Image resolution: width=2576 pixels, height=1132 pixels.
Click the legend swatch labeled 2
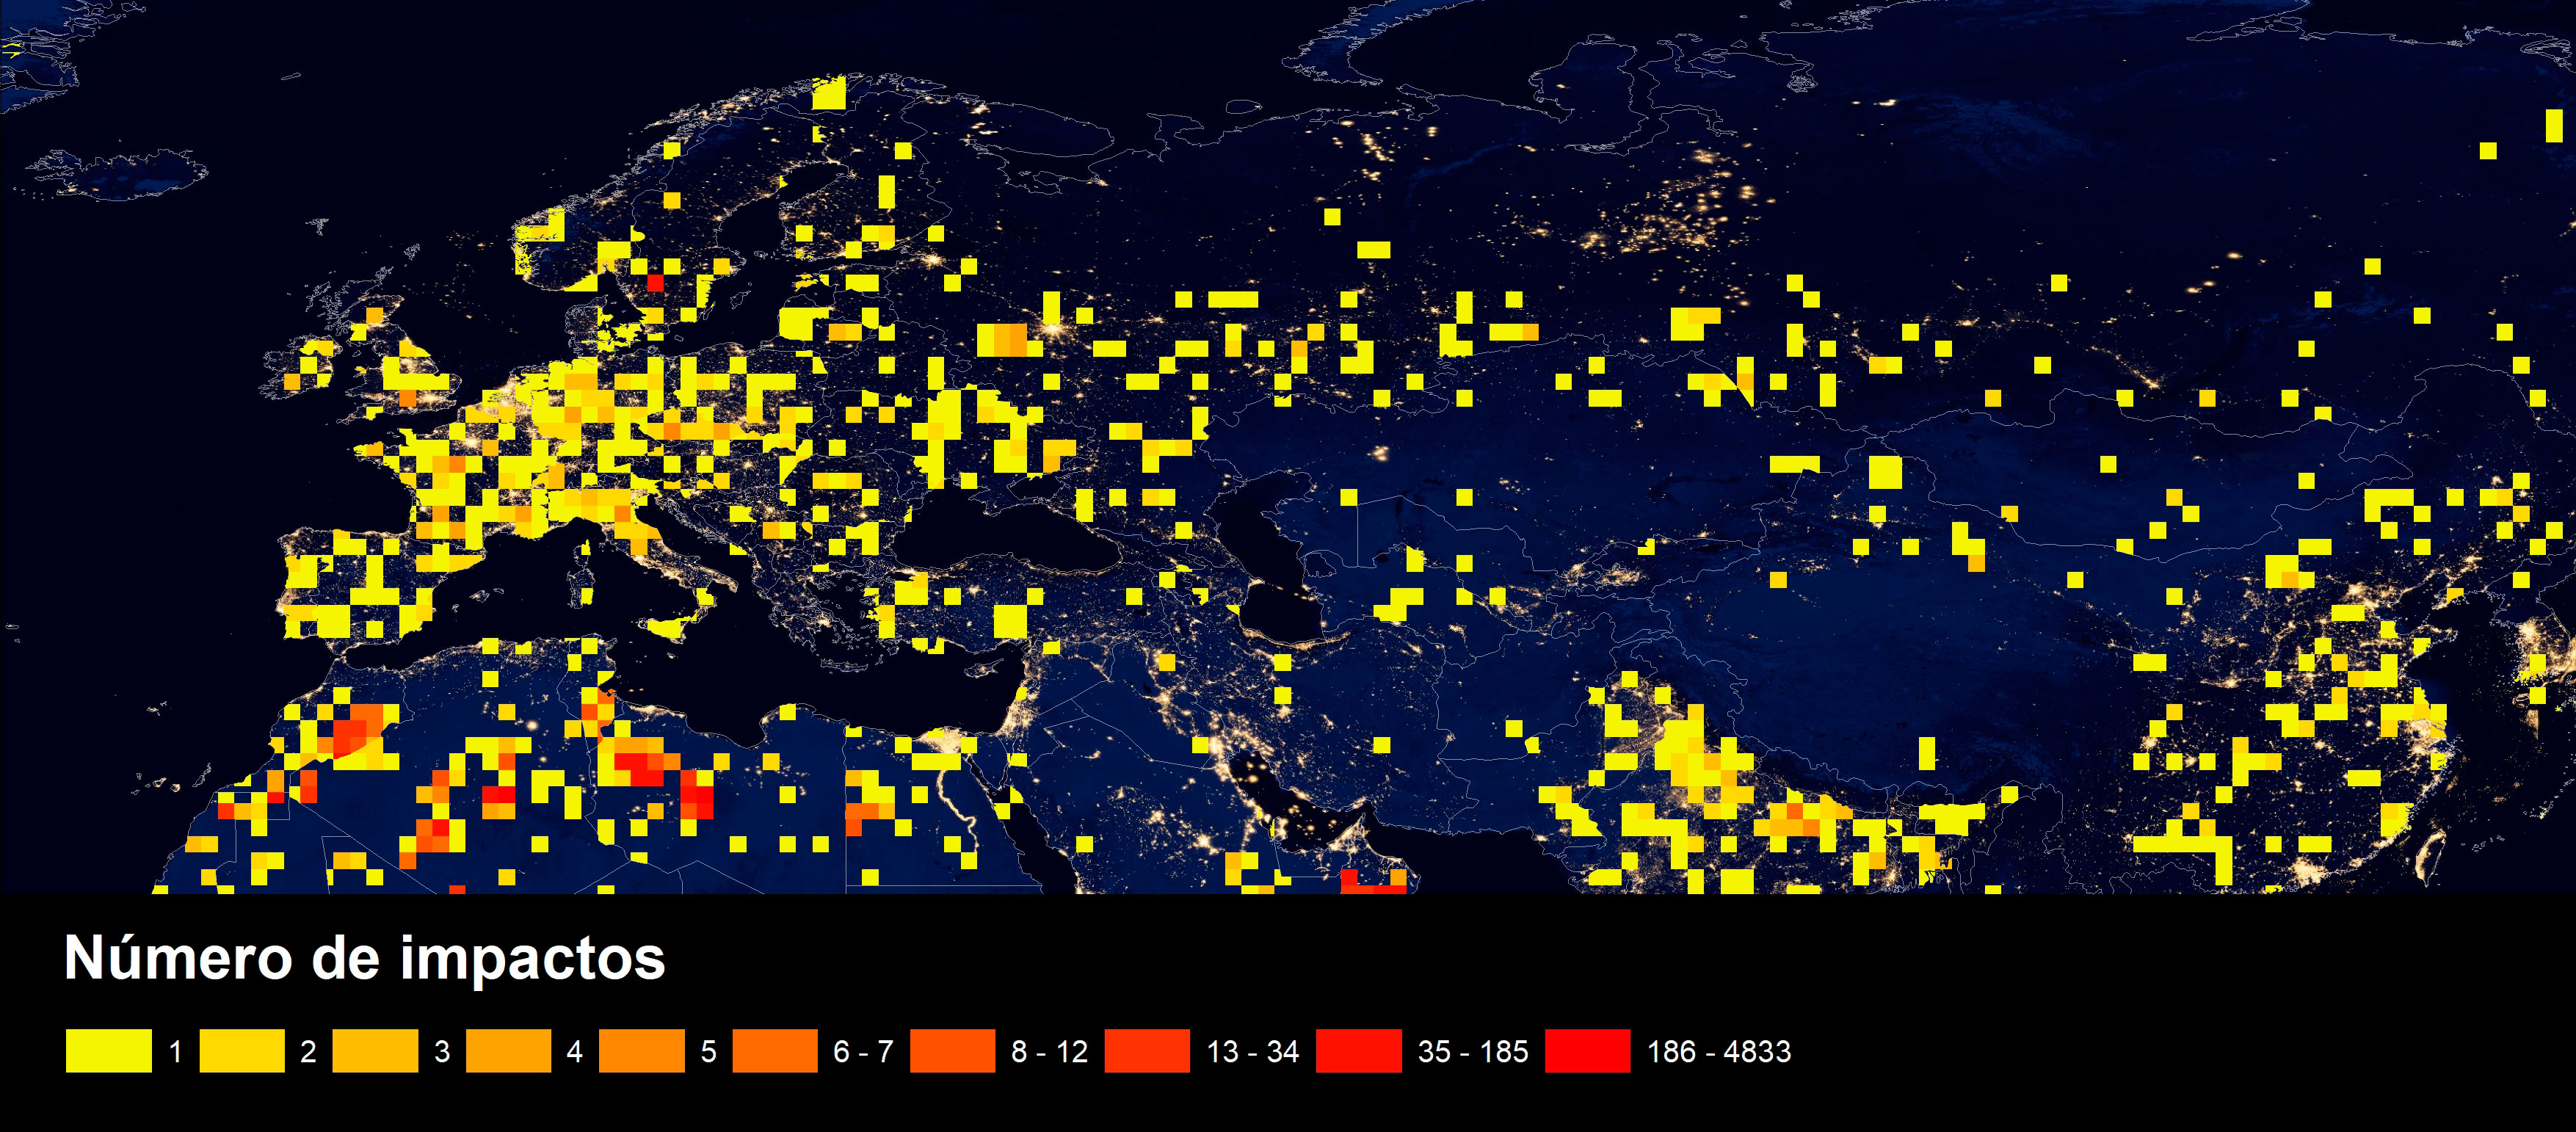point(241,1051)
